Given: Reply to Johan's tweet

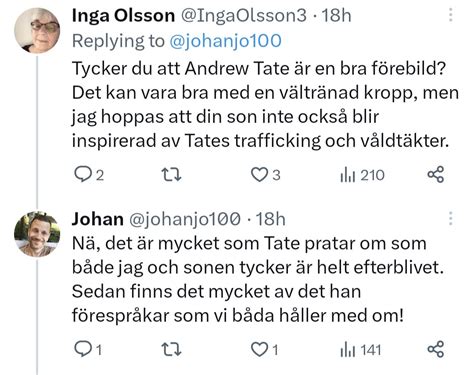Looking at the screenshot, I should (x=88, y=349).
